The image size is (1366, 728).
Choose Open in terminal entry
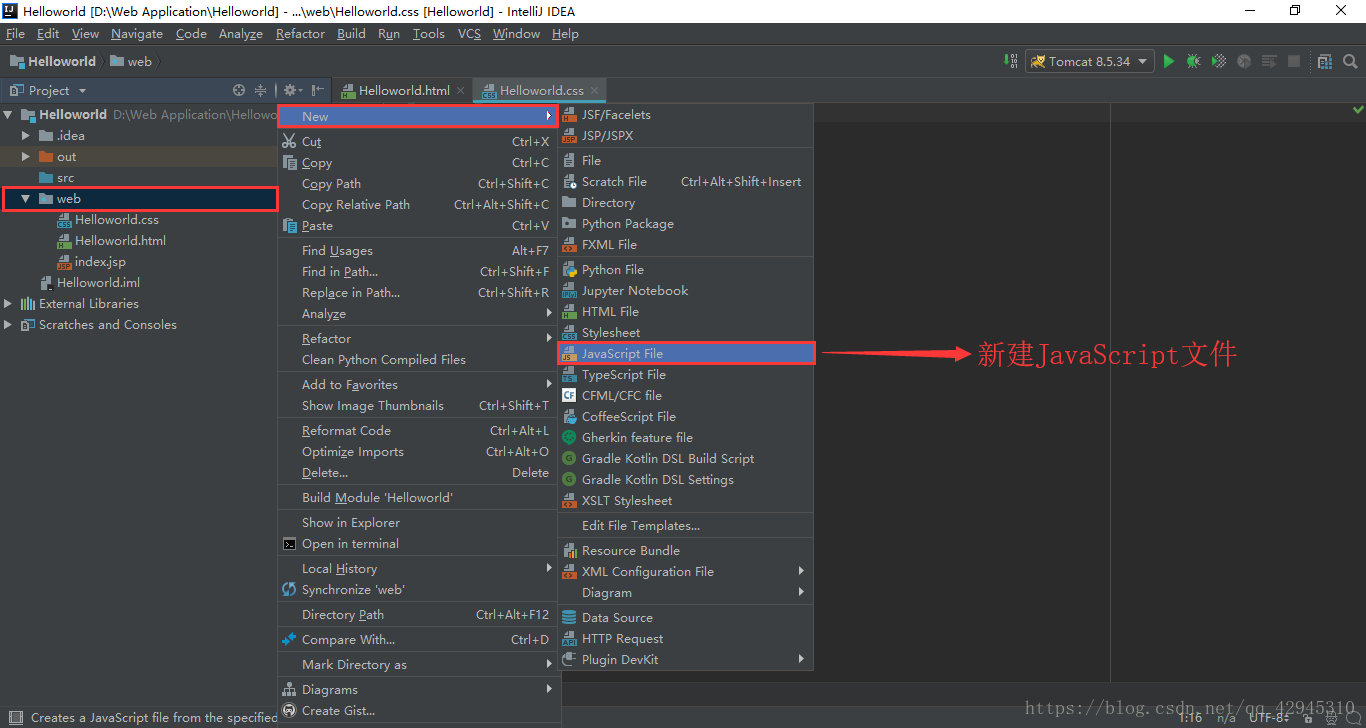418,544
